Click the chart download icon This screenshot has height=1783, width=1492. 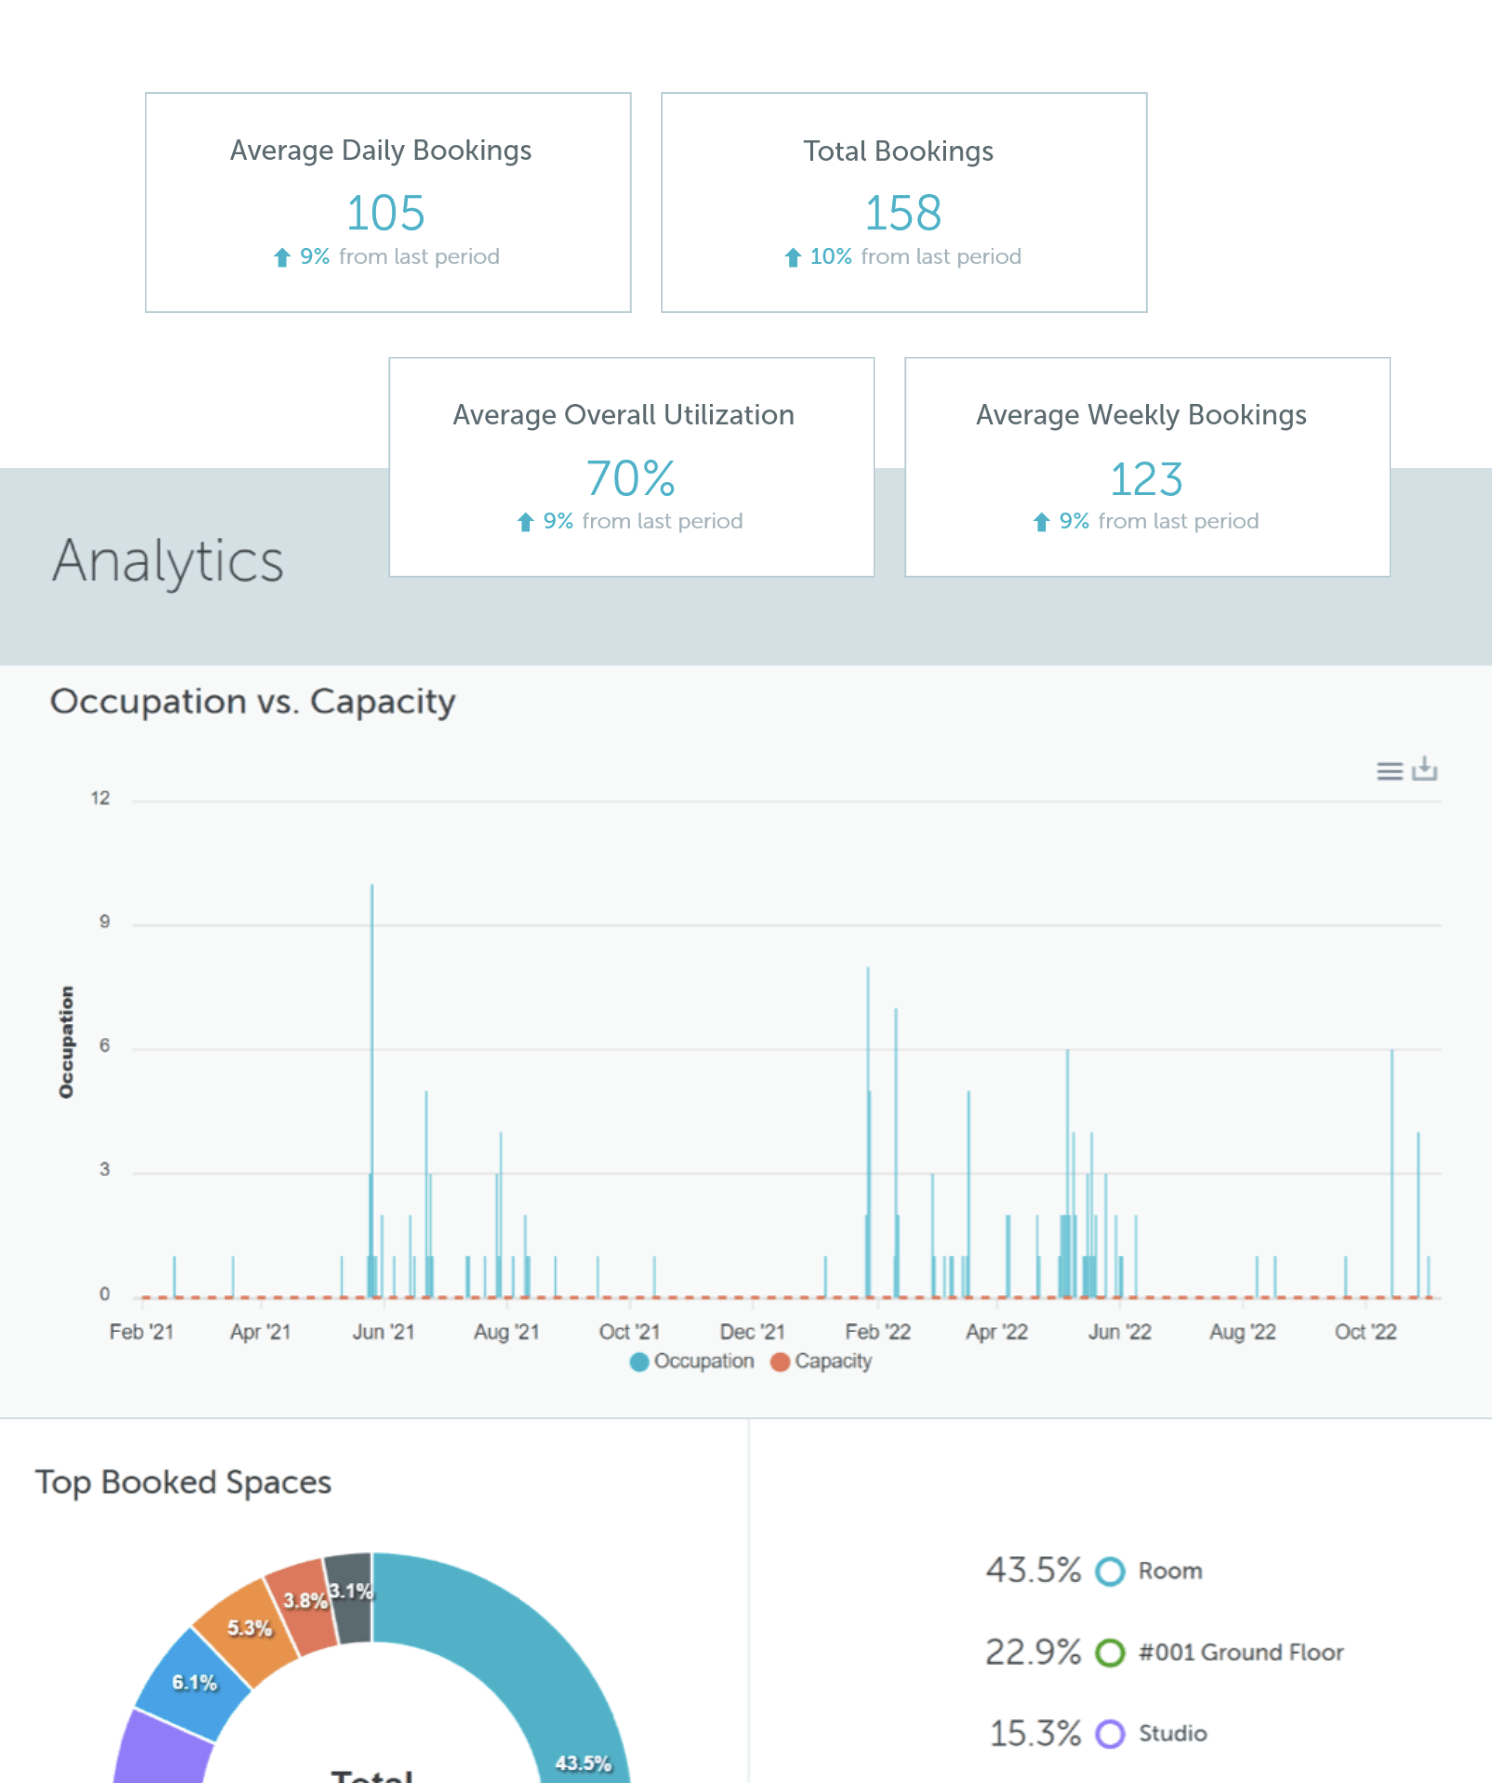pos(1425,769)
